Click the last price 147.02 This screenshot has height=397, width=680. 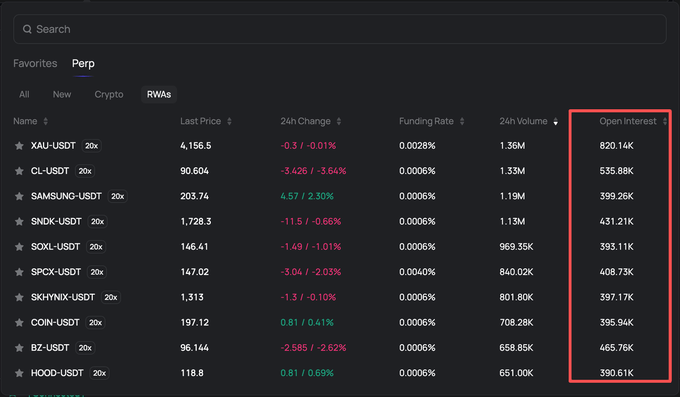pyautogui.click(x=194, y=272)
